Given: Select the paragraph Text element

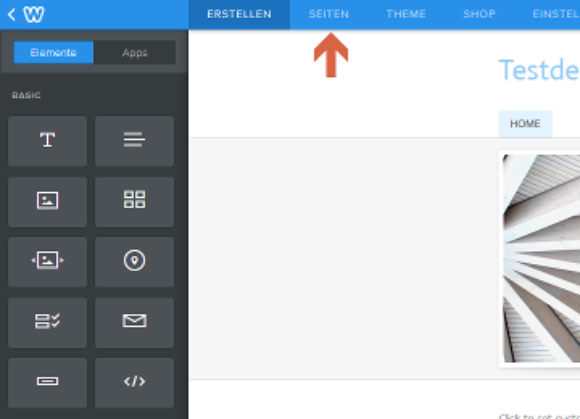Looking at the screenshot, I should (x=134, y=141).
